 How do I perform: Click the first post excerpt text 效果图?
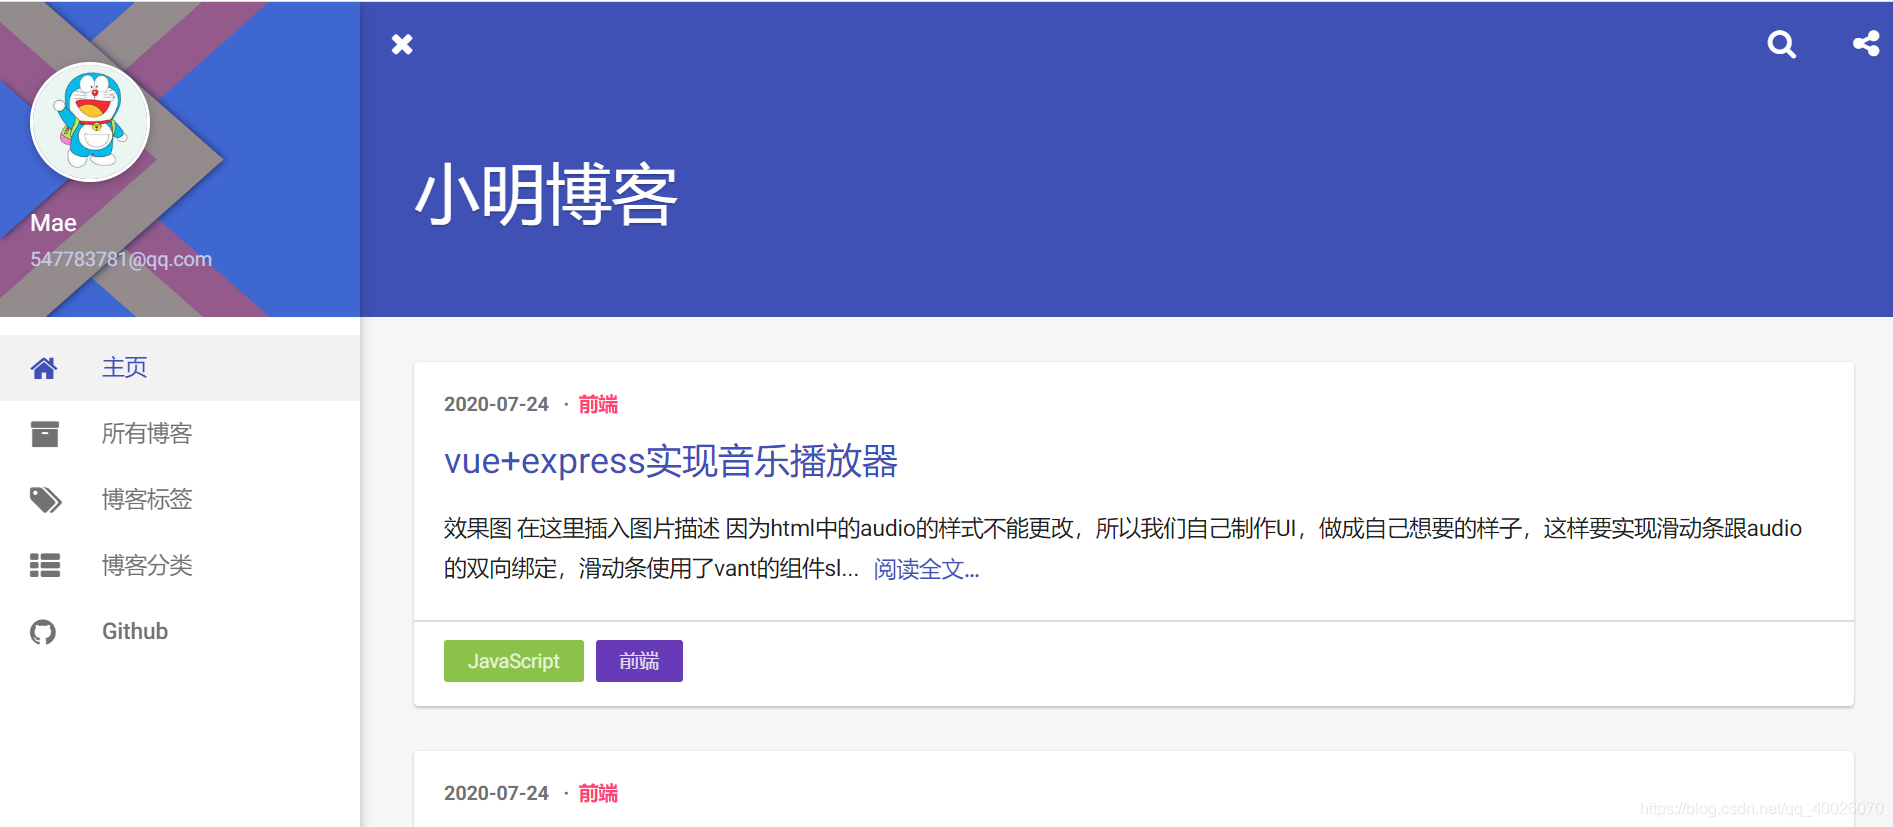(478, 528)
